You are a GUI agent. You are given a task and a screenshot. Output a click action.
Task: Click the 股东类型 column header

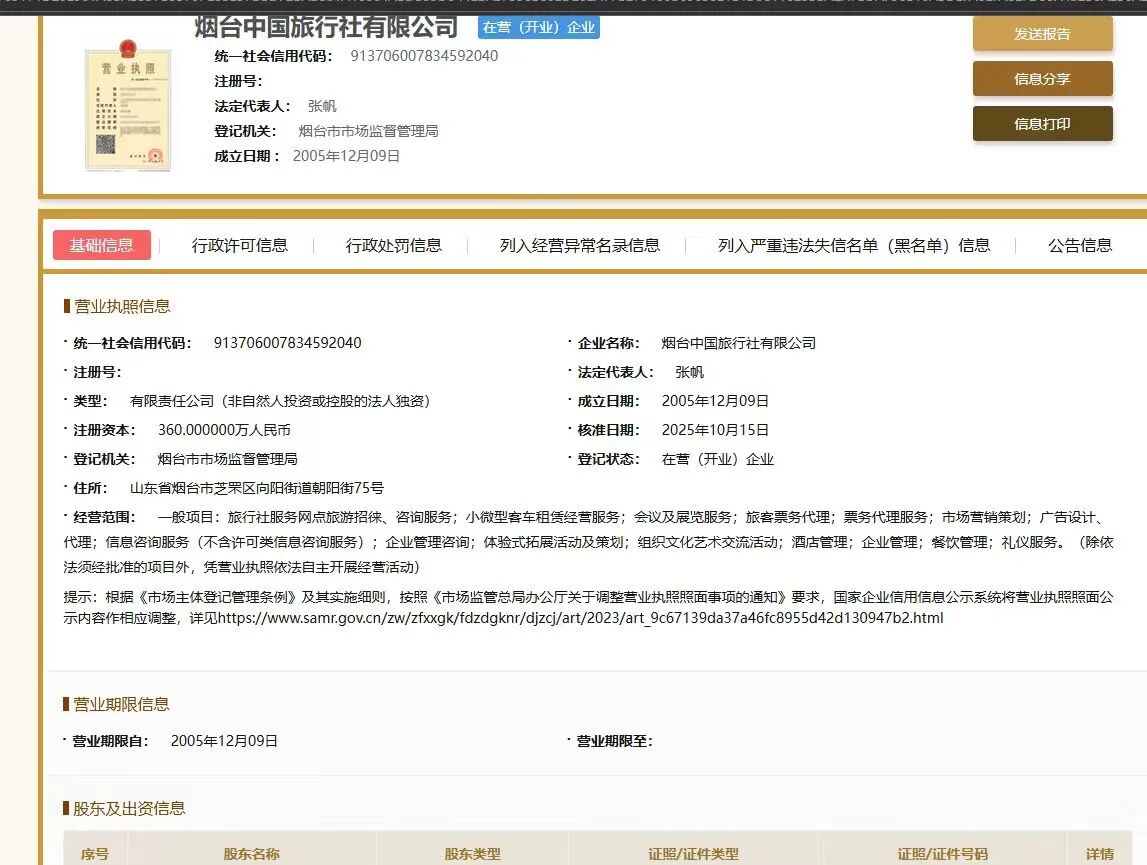473,854
